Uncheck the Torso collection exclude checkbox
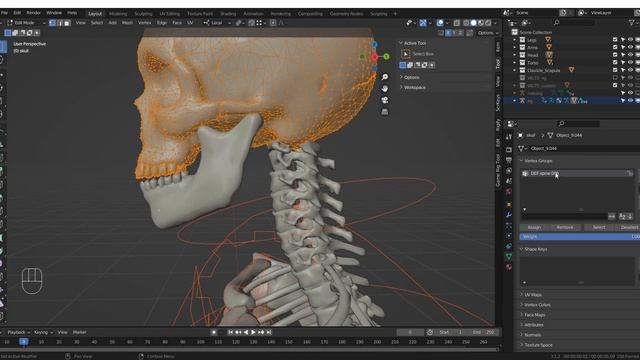 coord(615,62)
